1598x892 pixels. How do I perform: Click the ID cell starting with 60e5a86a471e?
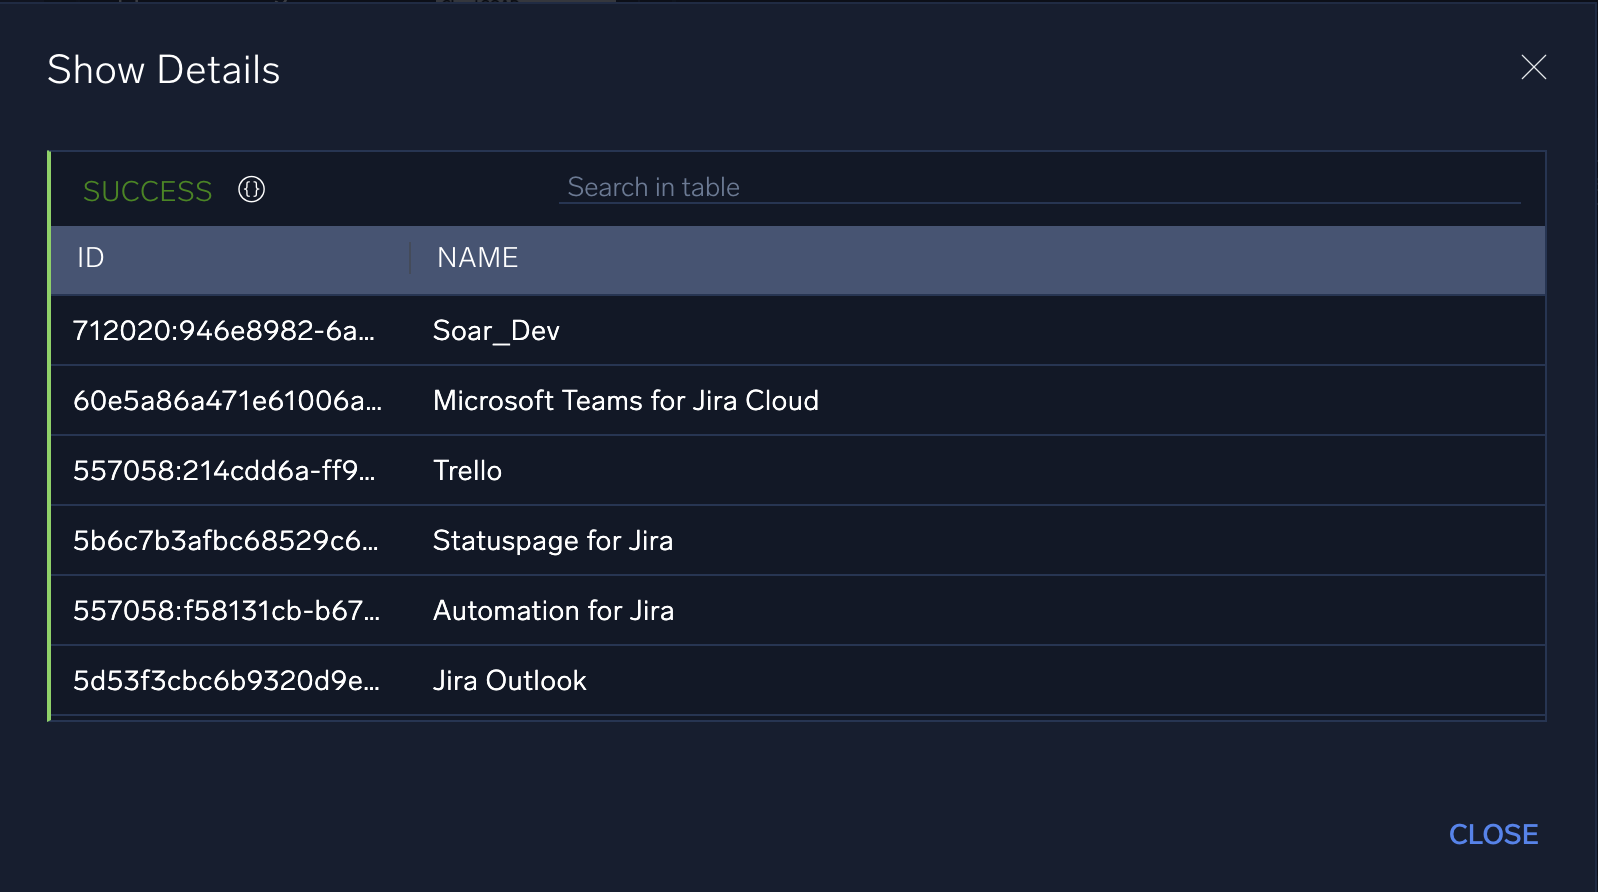[x=227, y=401]
